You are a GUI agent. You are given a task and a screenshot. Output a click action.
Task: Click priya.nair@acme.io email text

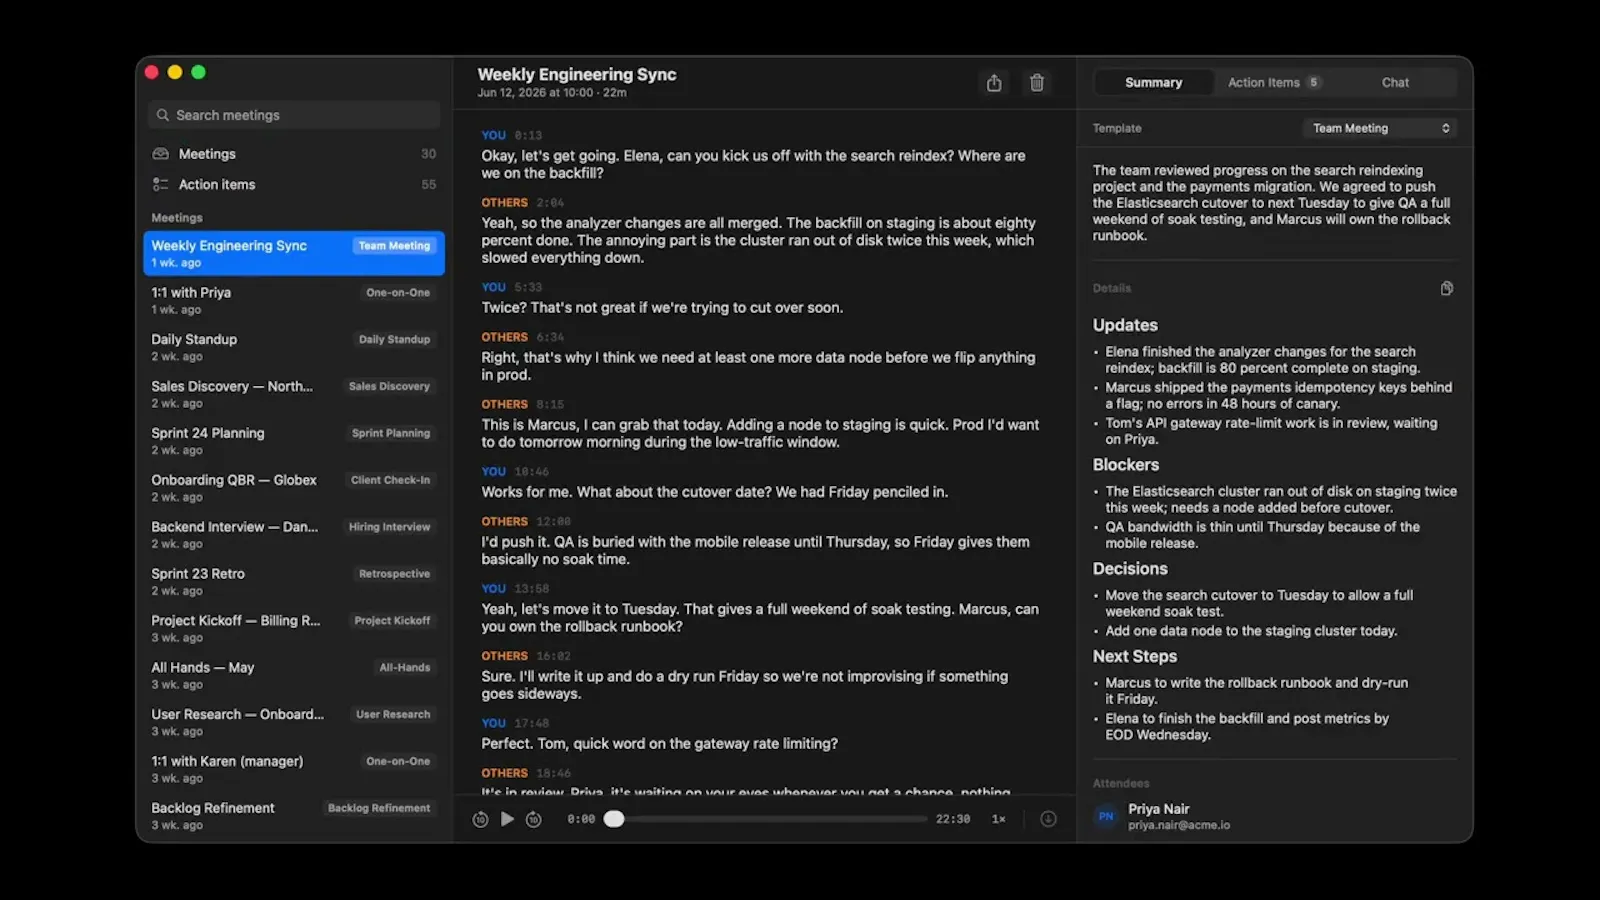point(1179,826)
